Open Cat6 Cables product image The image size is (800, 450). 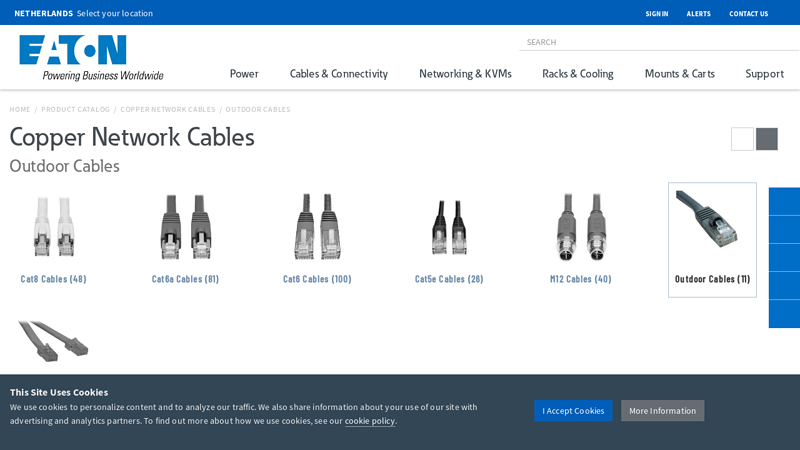click(317, 228)
